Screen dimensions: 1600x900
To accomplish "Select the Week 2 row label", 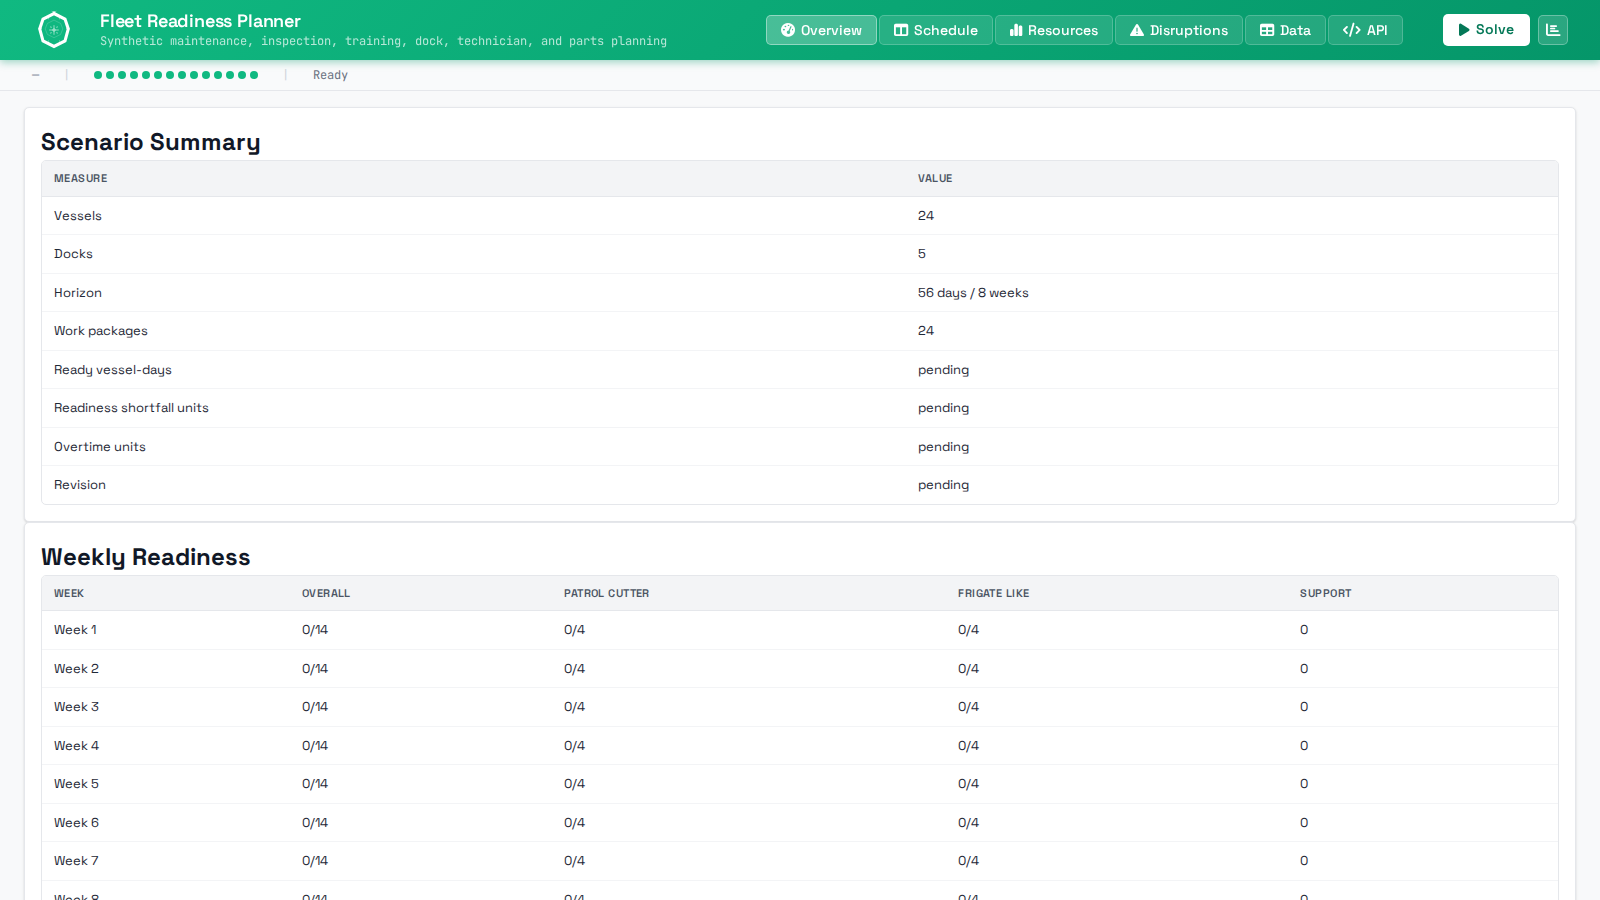I will click(x=76, y=669).
